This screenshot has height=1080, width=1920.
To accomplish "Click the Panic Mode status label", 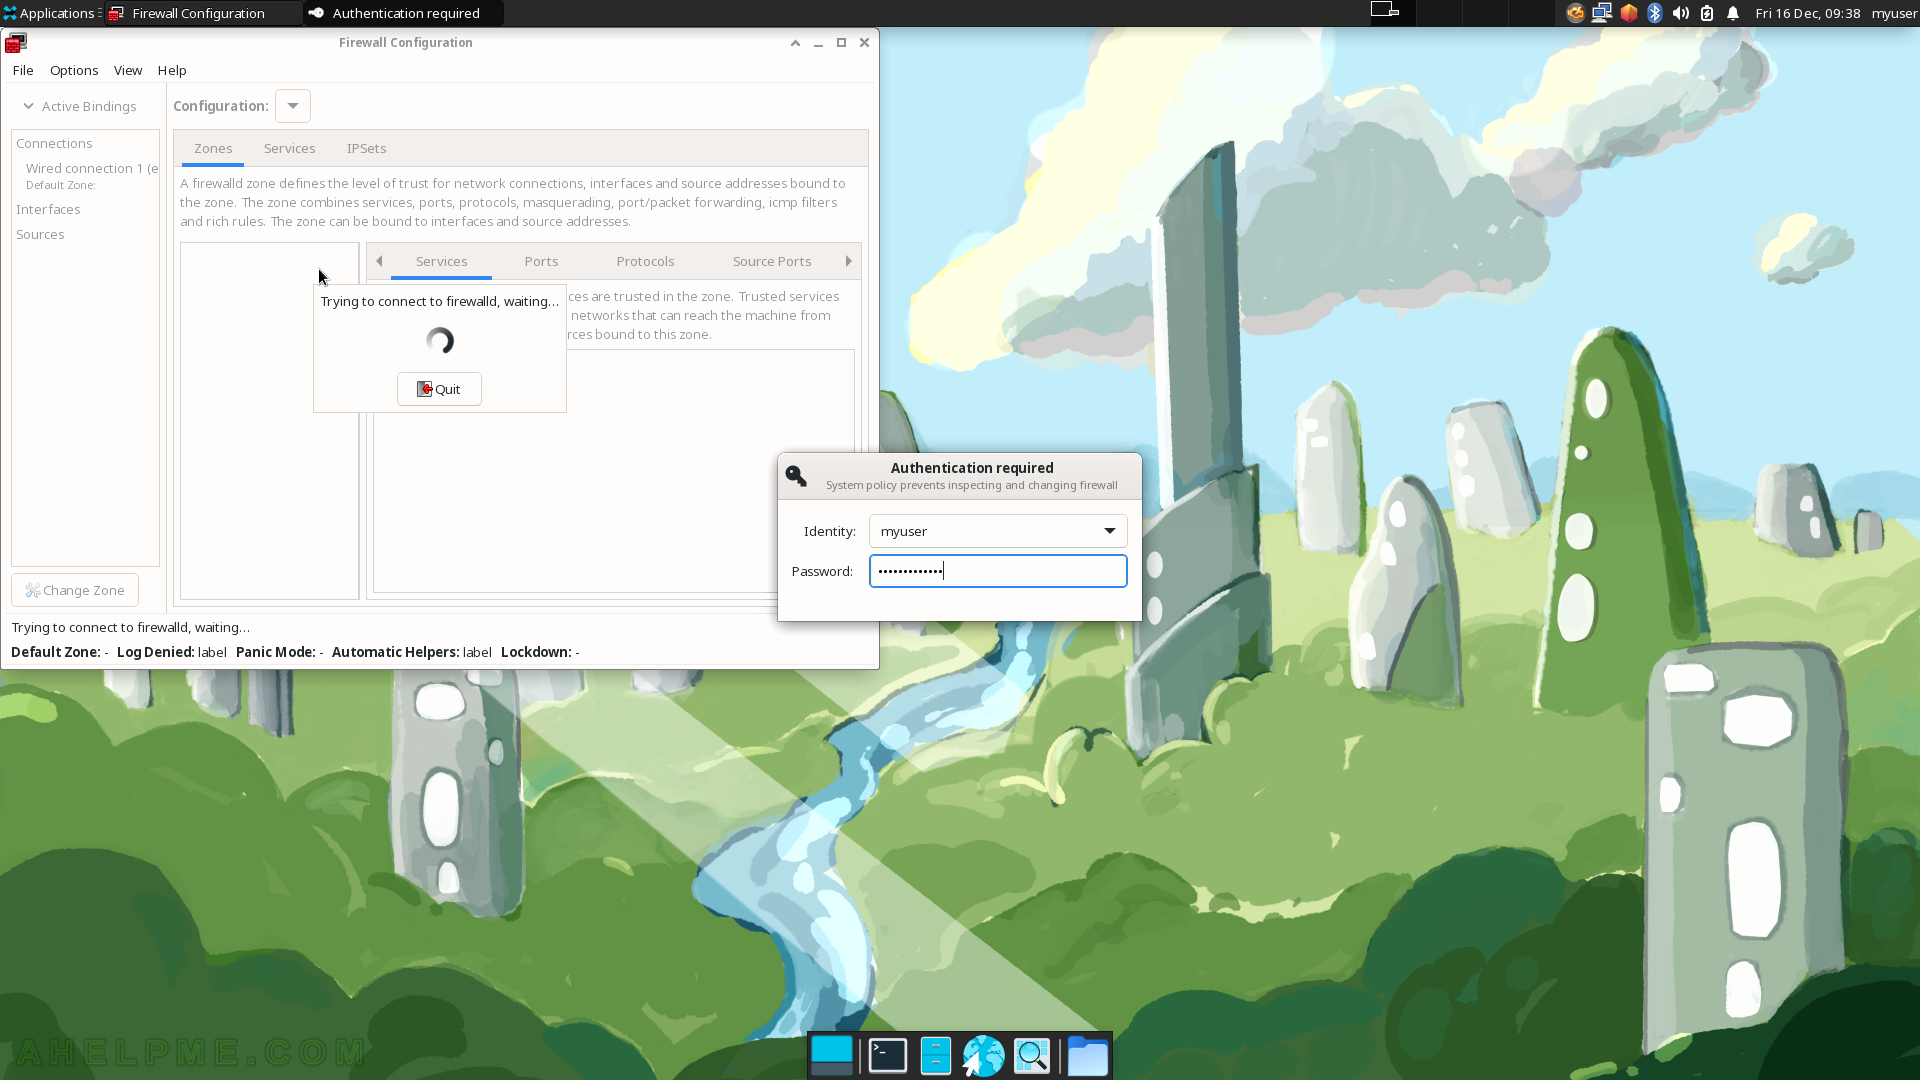I will coord(279,652).
